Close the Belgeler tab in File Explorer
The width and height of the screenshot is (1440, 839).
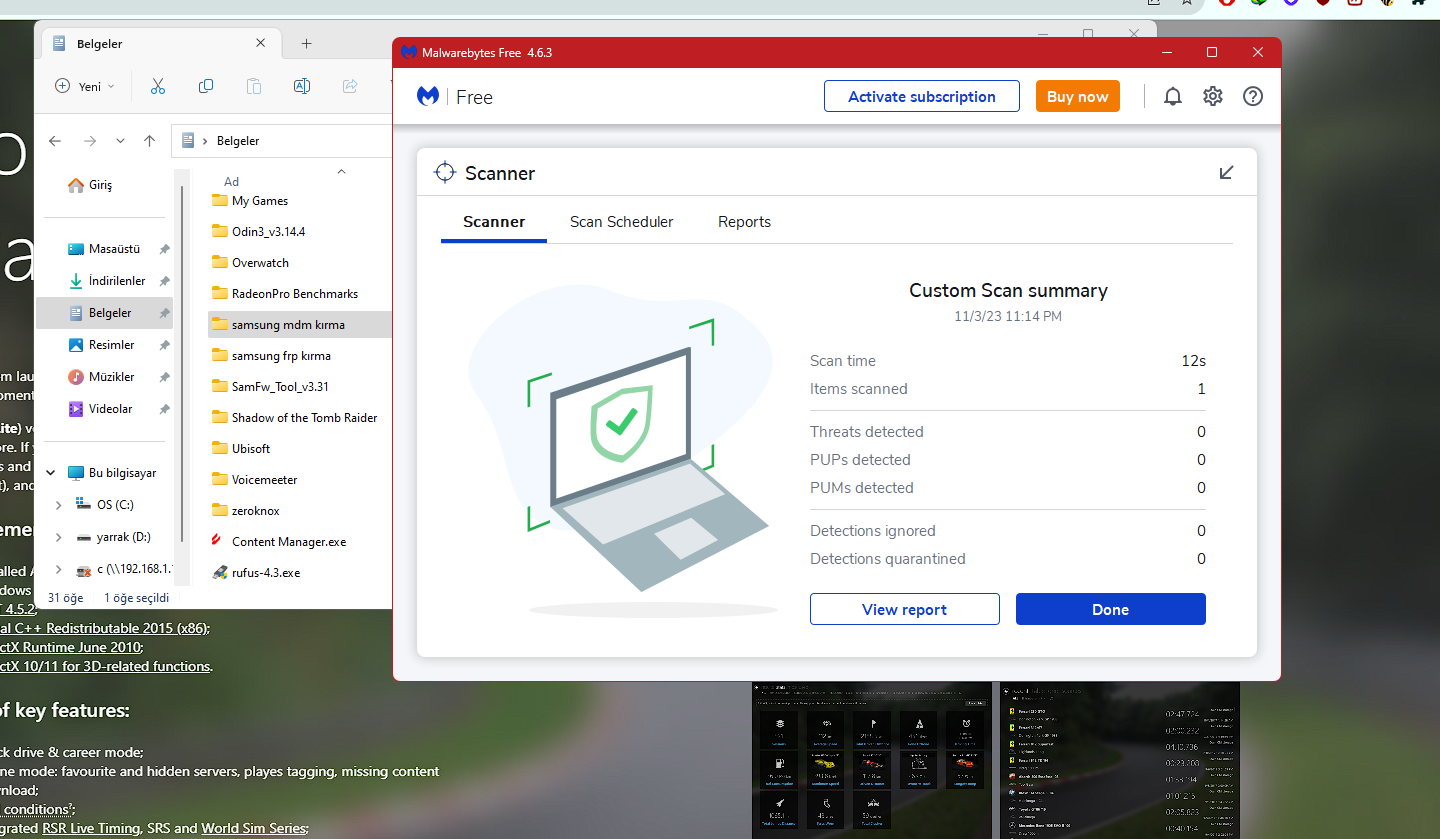pos(261,43)
